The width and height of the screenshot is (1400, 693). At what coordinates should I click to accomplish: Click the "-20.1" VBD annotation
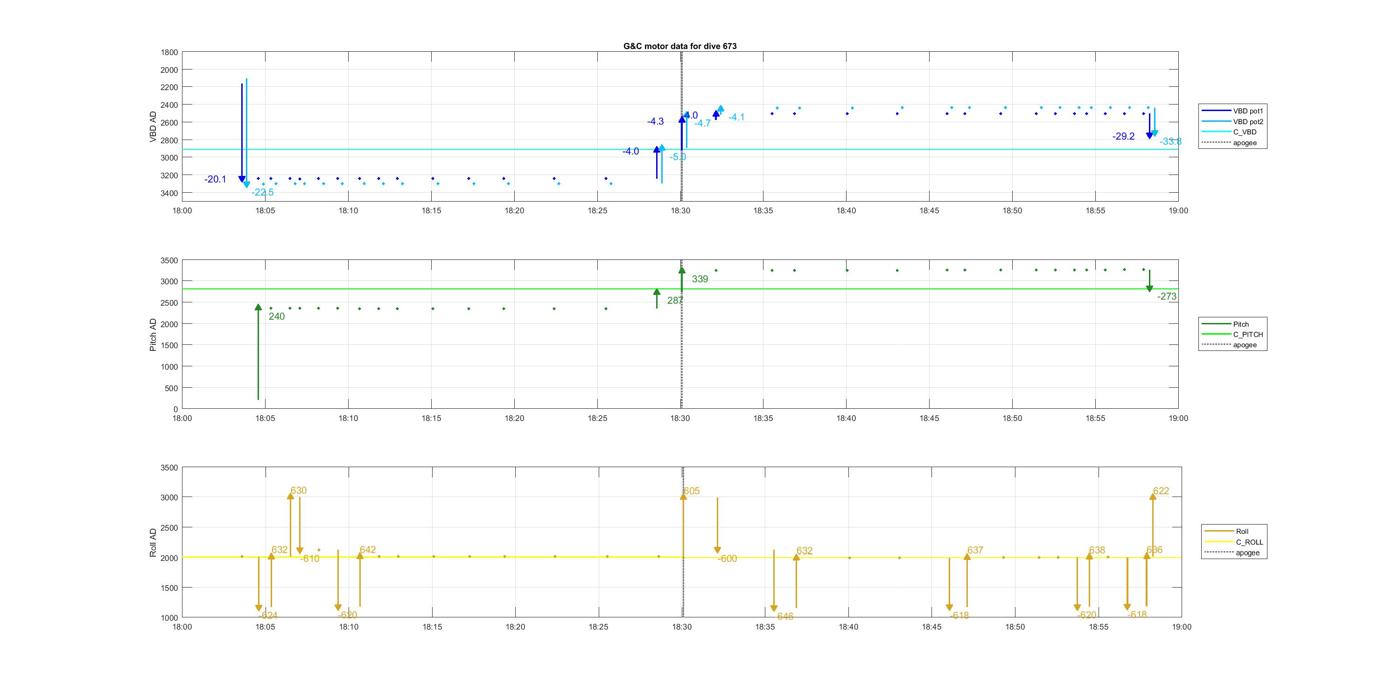point(215,180)
